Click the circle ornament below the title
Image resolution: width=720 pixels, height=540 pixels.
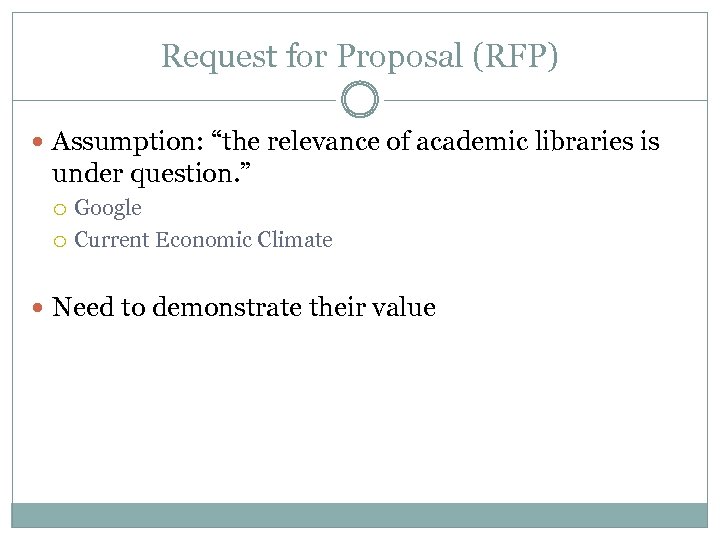click(x=360, y=100)
